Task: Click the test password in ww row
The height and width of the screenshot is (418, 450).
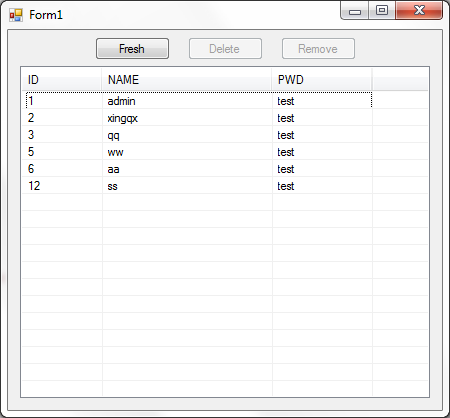Action: pos(286,152)
